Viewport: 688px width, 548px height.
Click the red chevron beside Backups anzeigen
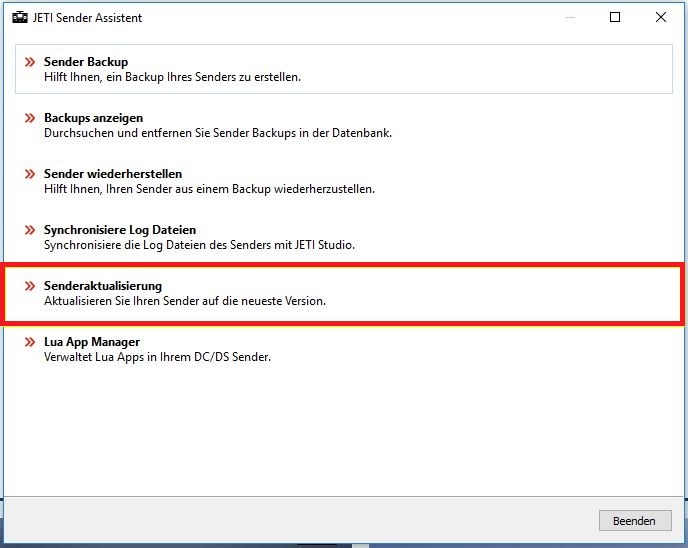pyautogui.click(x=30, y=118)
